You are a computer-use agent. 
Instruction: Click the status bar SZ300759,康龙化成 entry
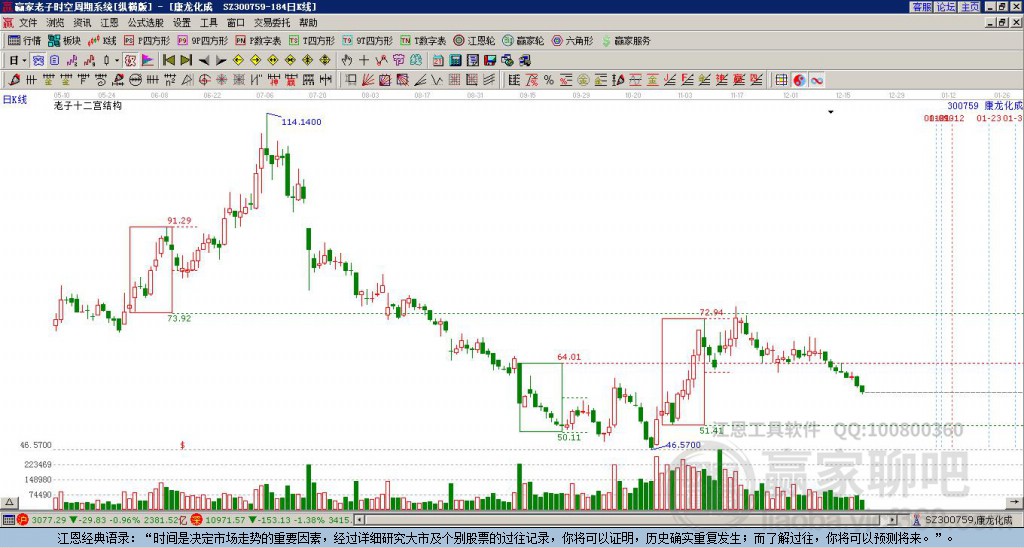pos(968,520)
